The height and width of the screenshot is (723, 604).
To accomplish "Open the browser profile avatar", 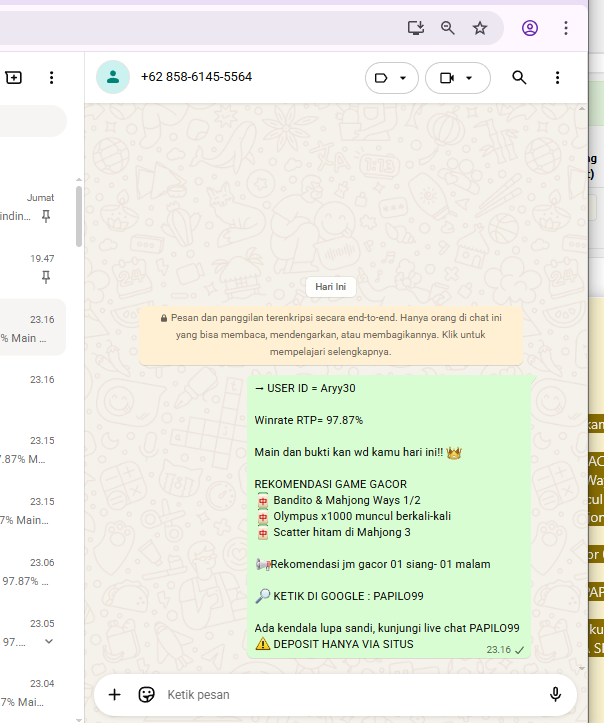I will point(530,28).
